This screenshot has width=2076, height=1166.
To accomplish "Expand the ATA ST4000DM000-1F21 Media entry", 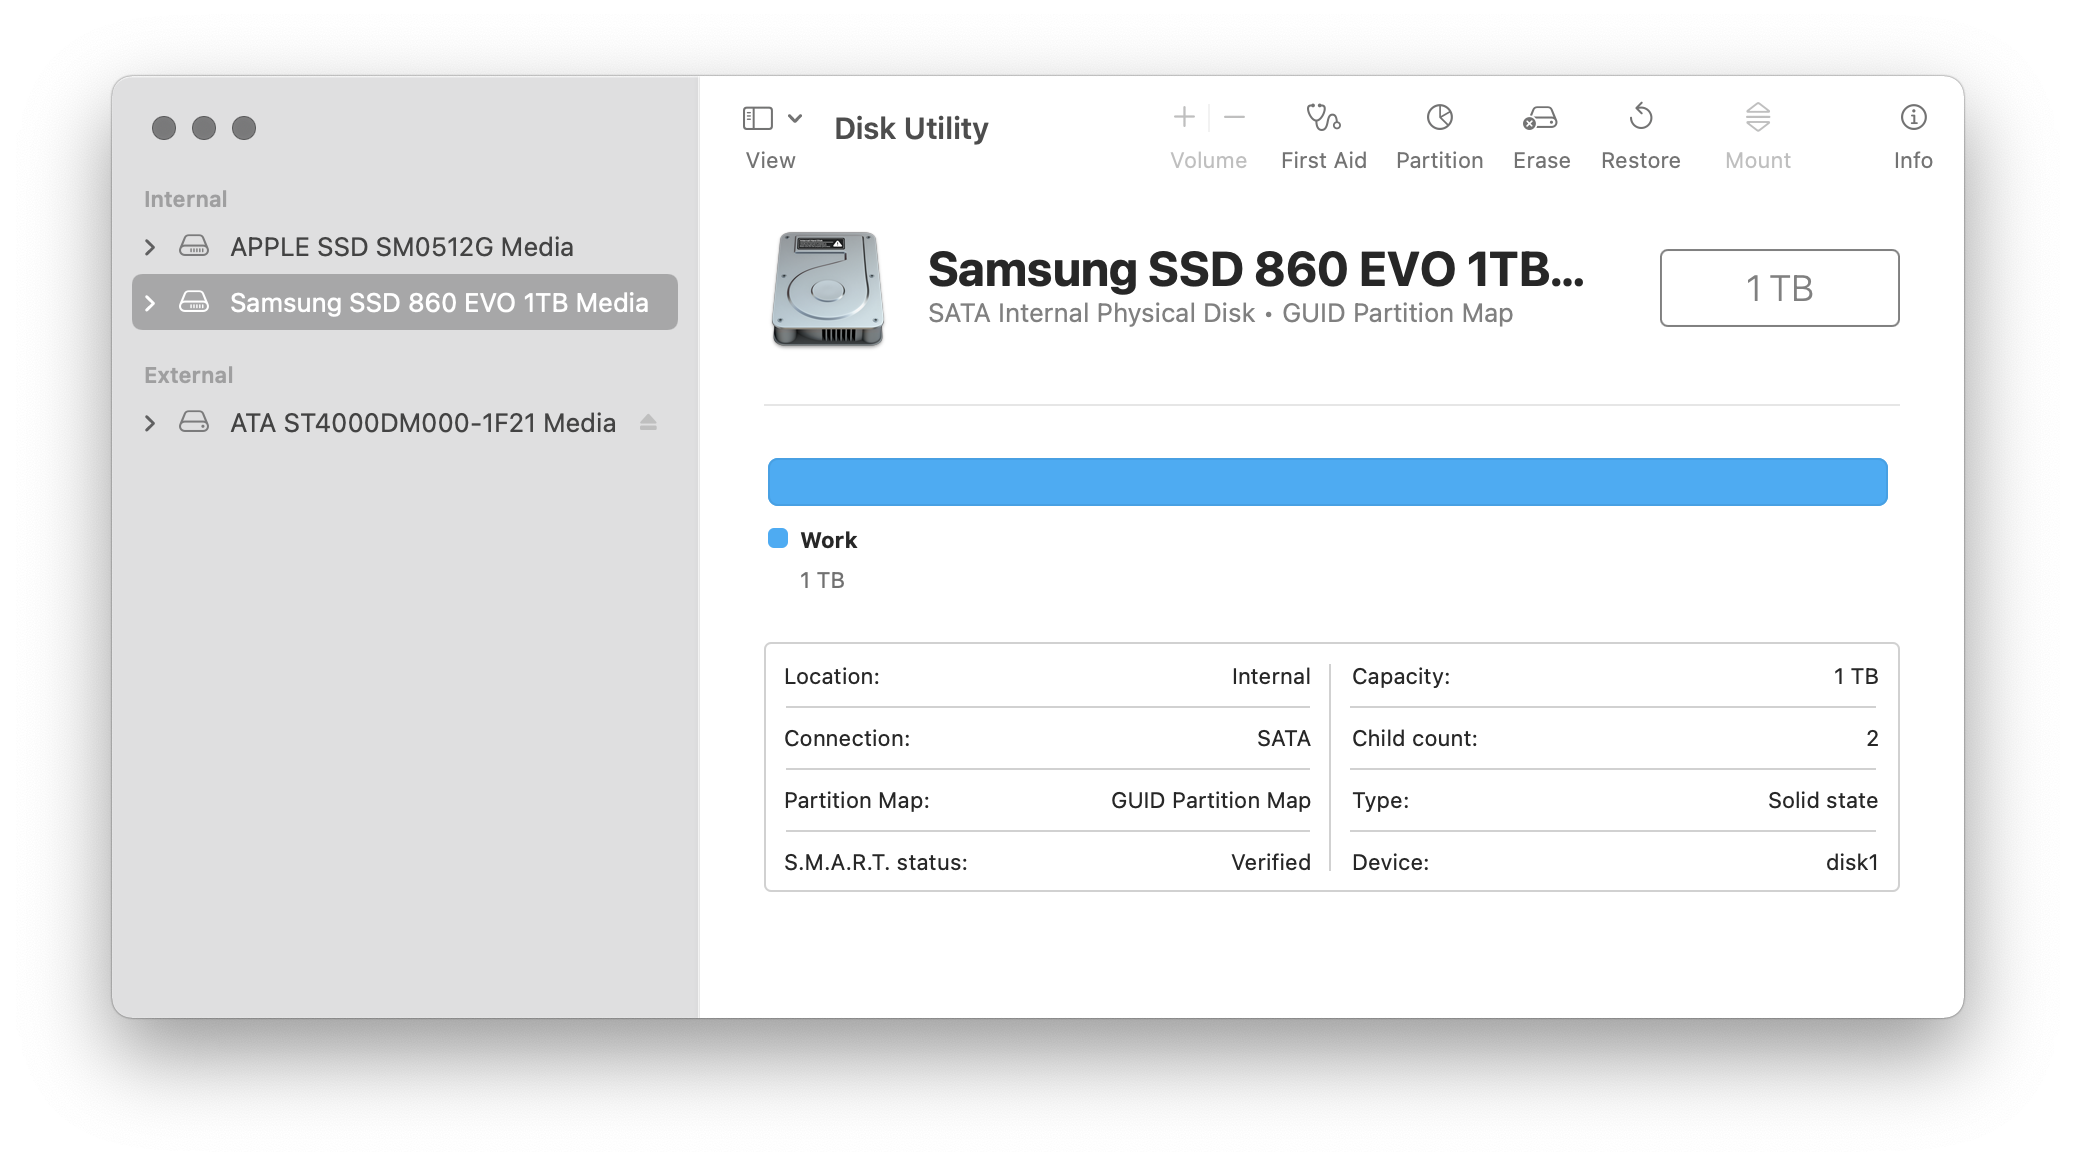I will coord(150,423).
